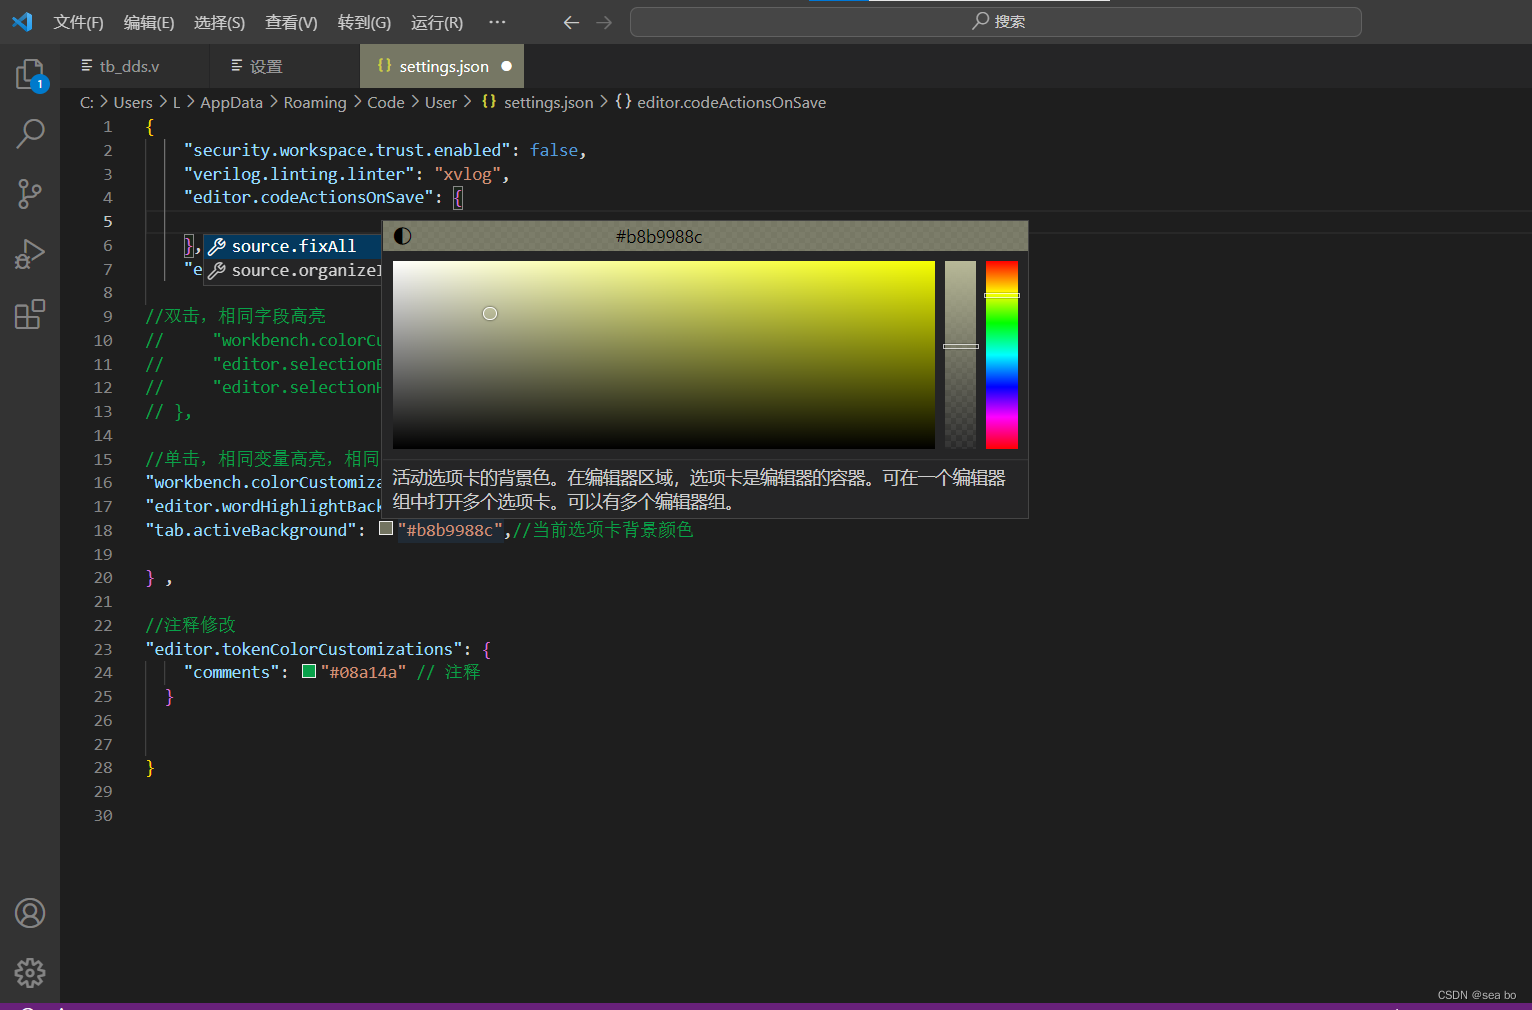Click the "comments" key on line 24
Viewport: 1532px width, 1010px height.
point(231,672)
